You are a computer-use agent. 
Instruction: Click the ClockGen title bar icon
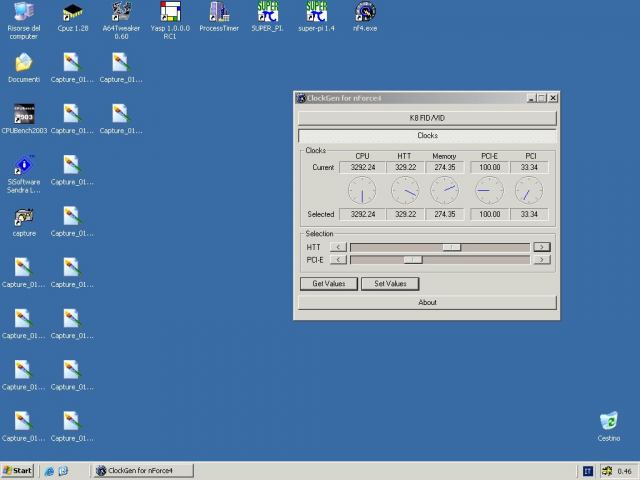[x=301, y=98]
